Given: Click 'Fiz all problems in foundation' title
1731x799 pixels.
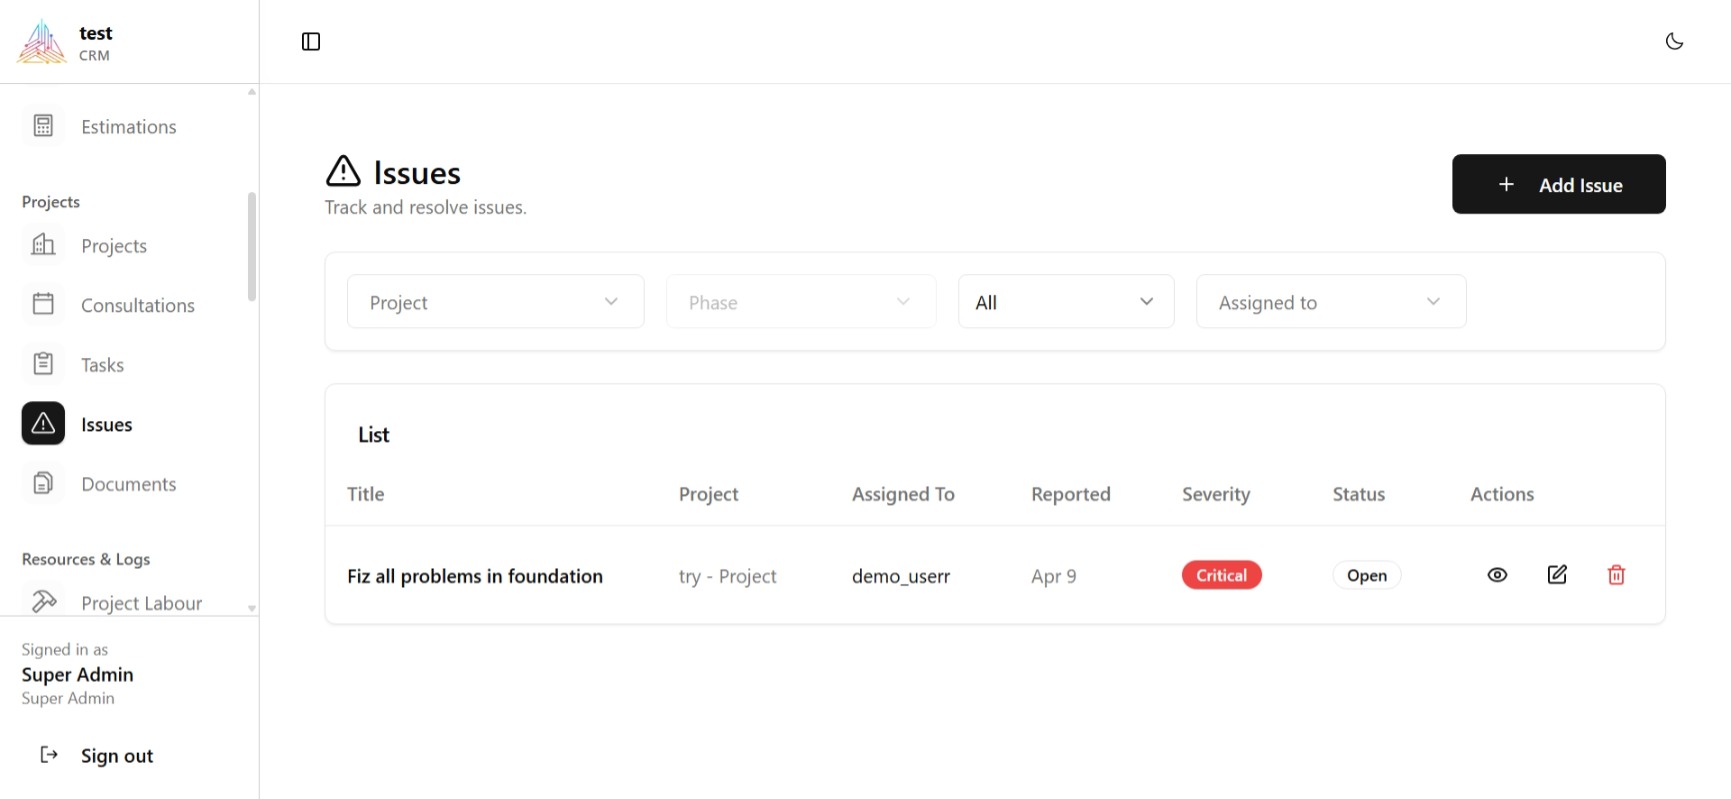Looking at the screenshot, I should click(x=475, y=576).
